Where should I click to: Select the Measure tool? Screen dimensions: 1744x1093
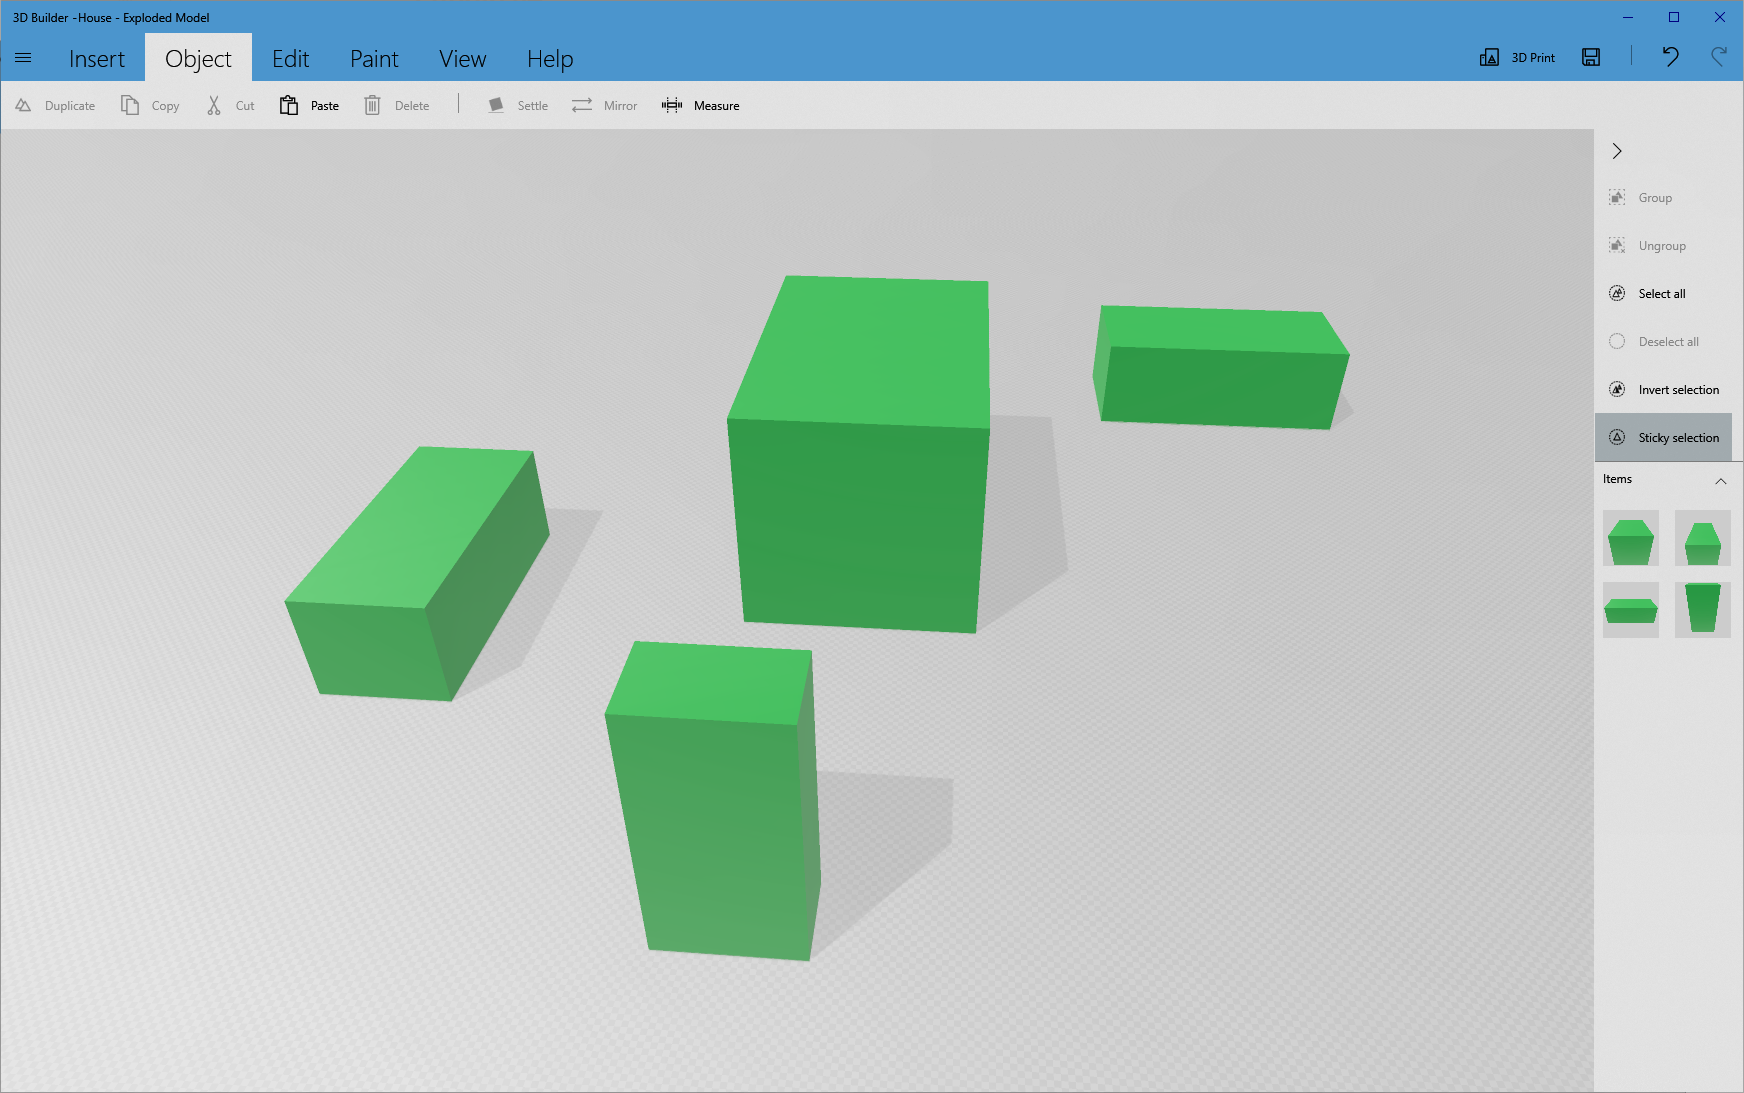click(671, 105)
